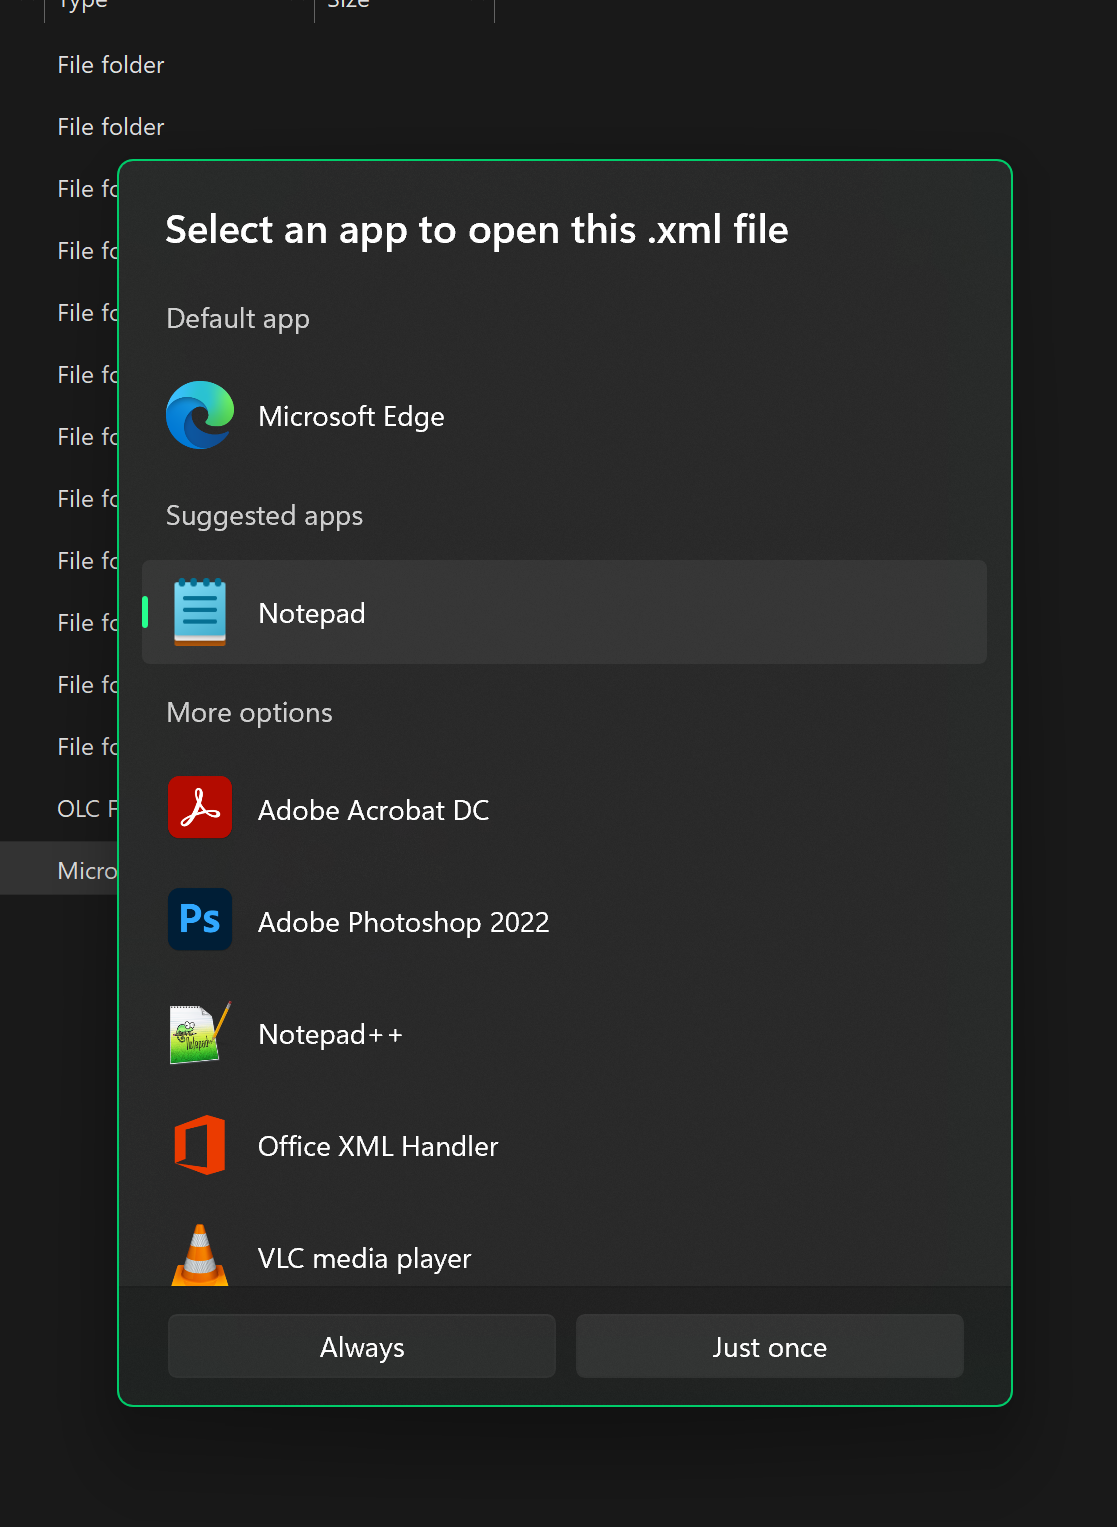Choose the Adobe Photoshop 2022 text label
The height and width of the screenshot is (1527, 1117).
click(x=403, y=922)
